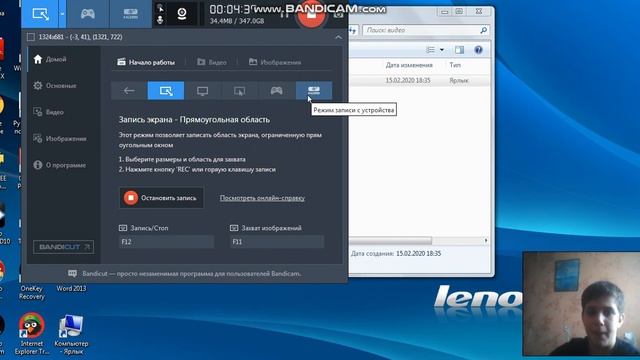Click the refresh icon beside Explorer search box
Viewport: 640px width, 360px height.
tap(353, 30)
